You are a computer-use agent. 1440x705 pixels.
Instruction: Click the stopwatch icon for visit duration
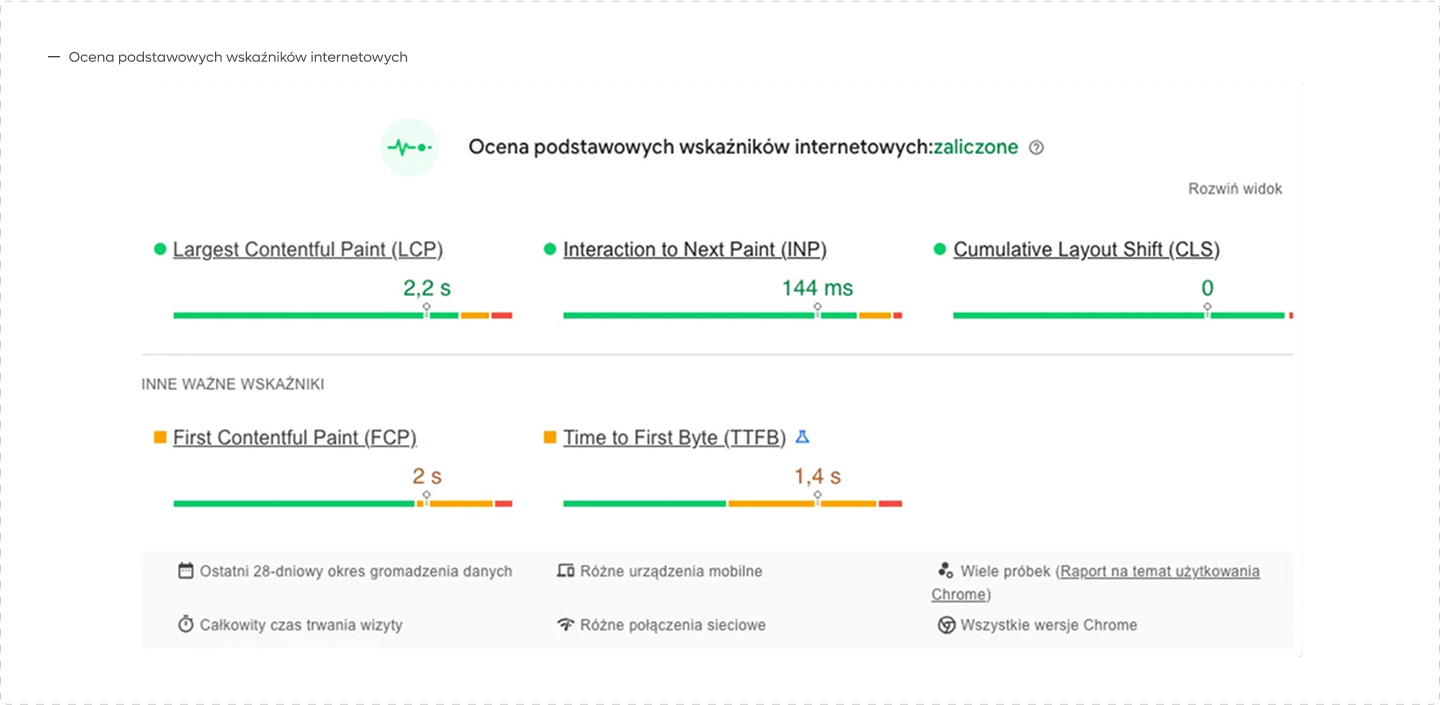coord(186,625)
